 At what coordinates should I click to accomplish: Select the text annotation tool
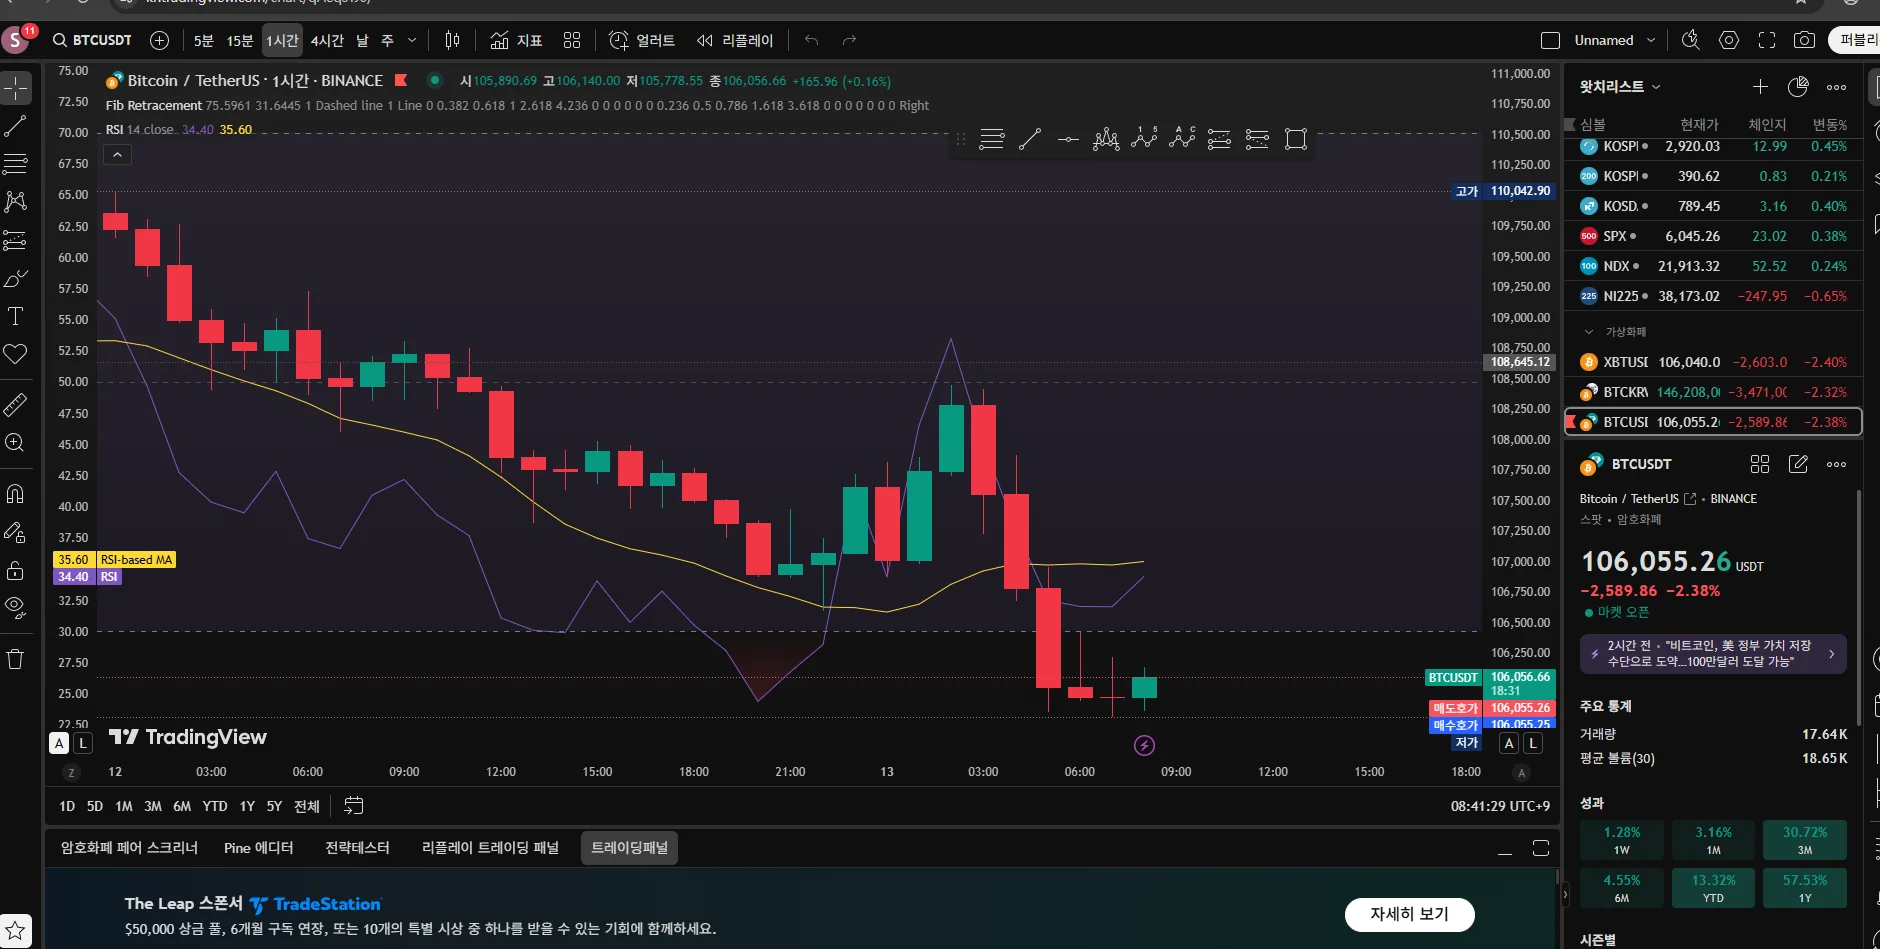point(16,316)
